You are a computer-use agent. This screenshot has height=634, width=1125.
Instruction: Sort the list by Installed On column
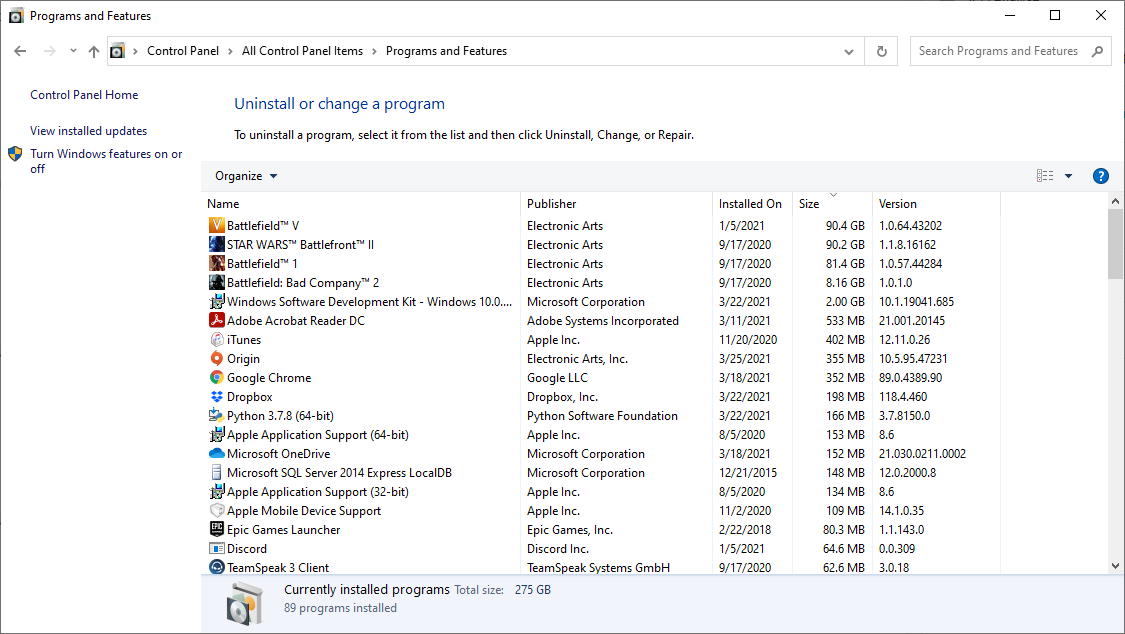coord(750,204)
